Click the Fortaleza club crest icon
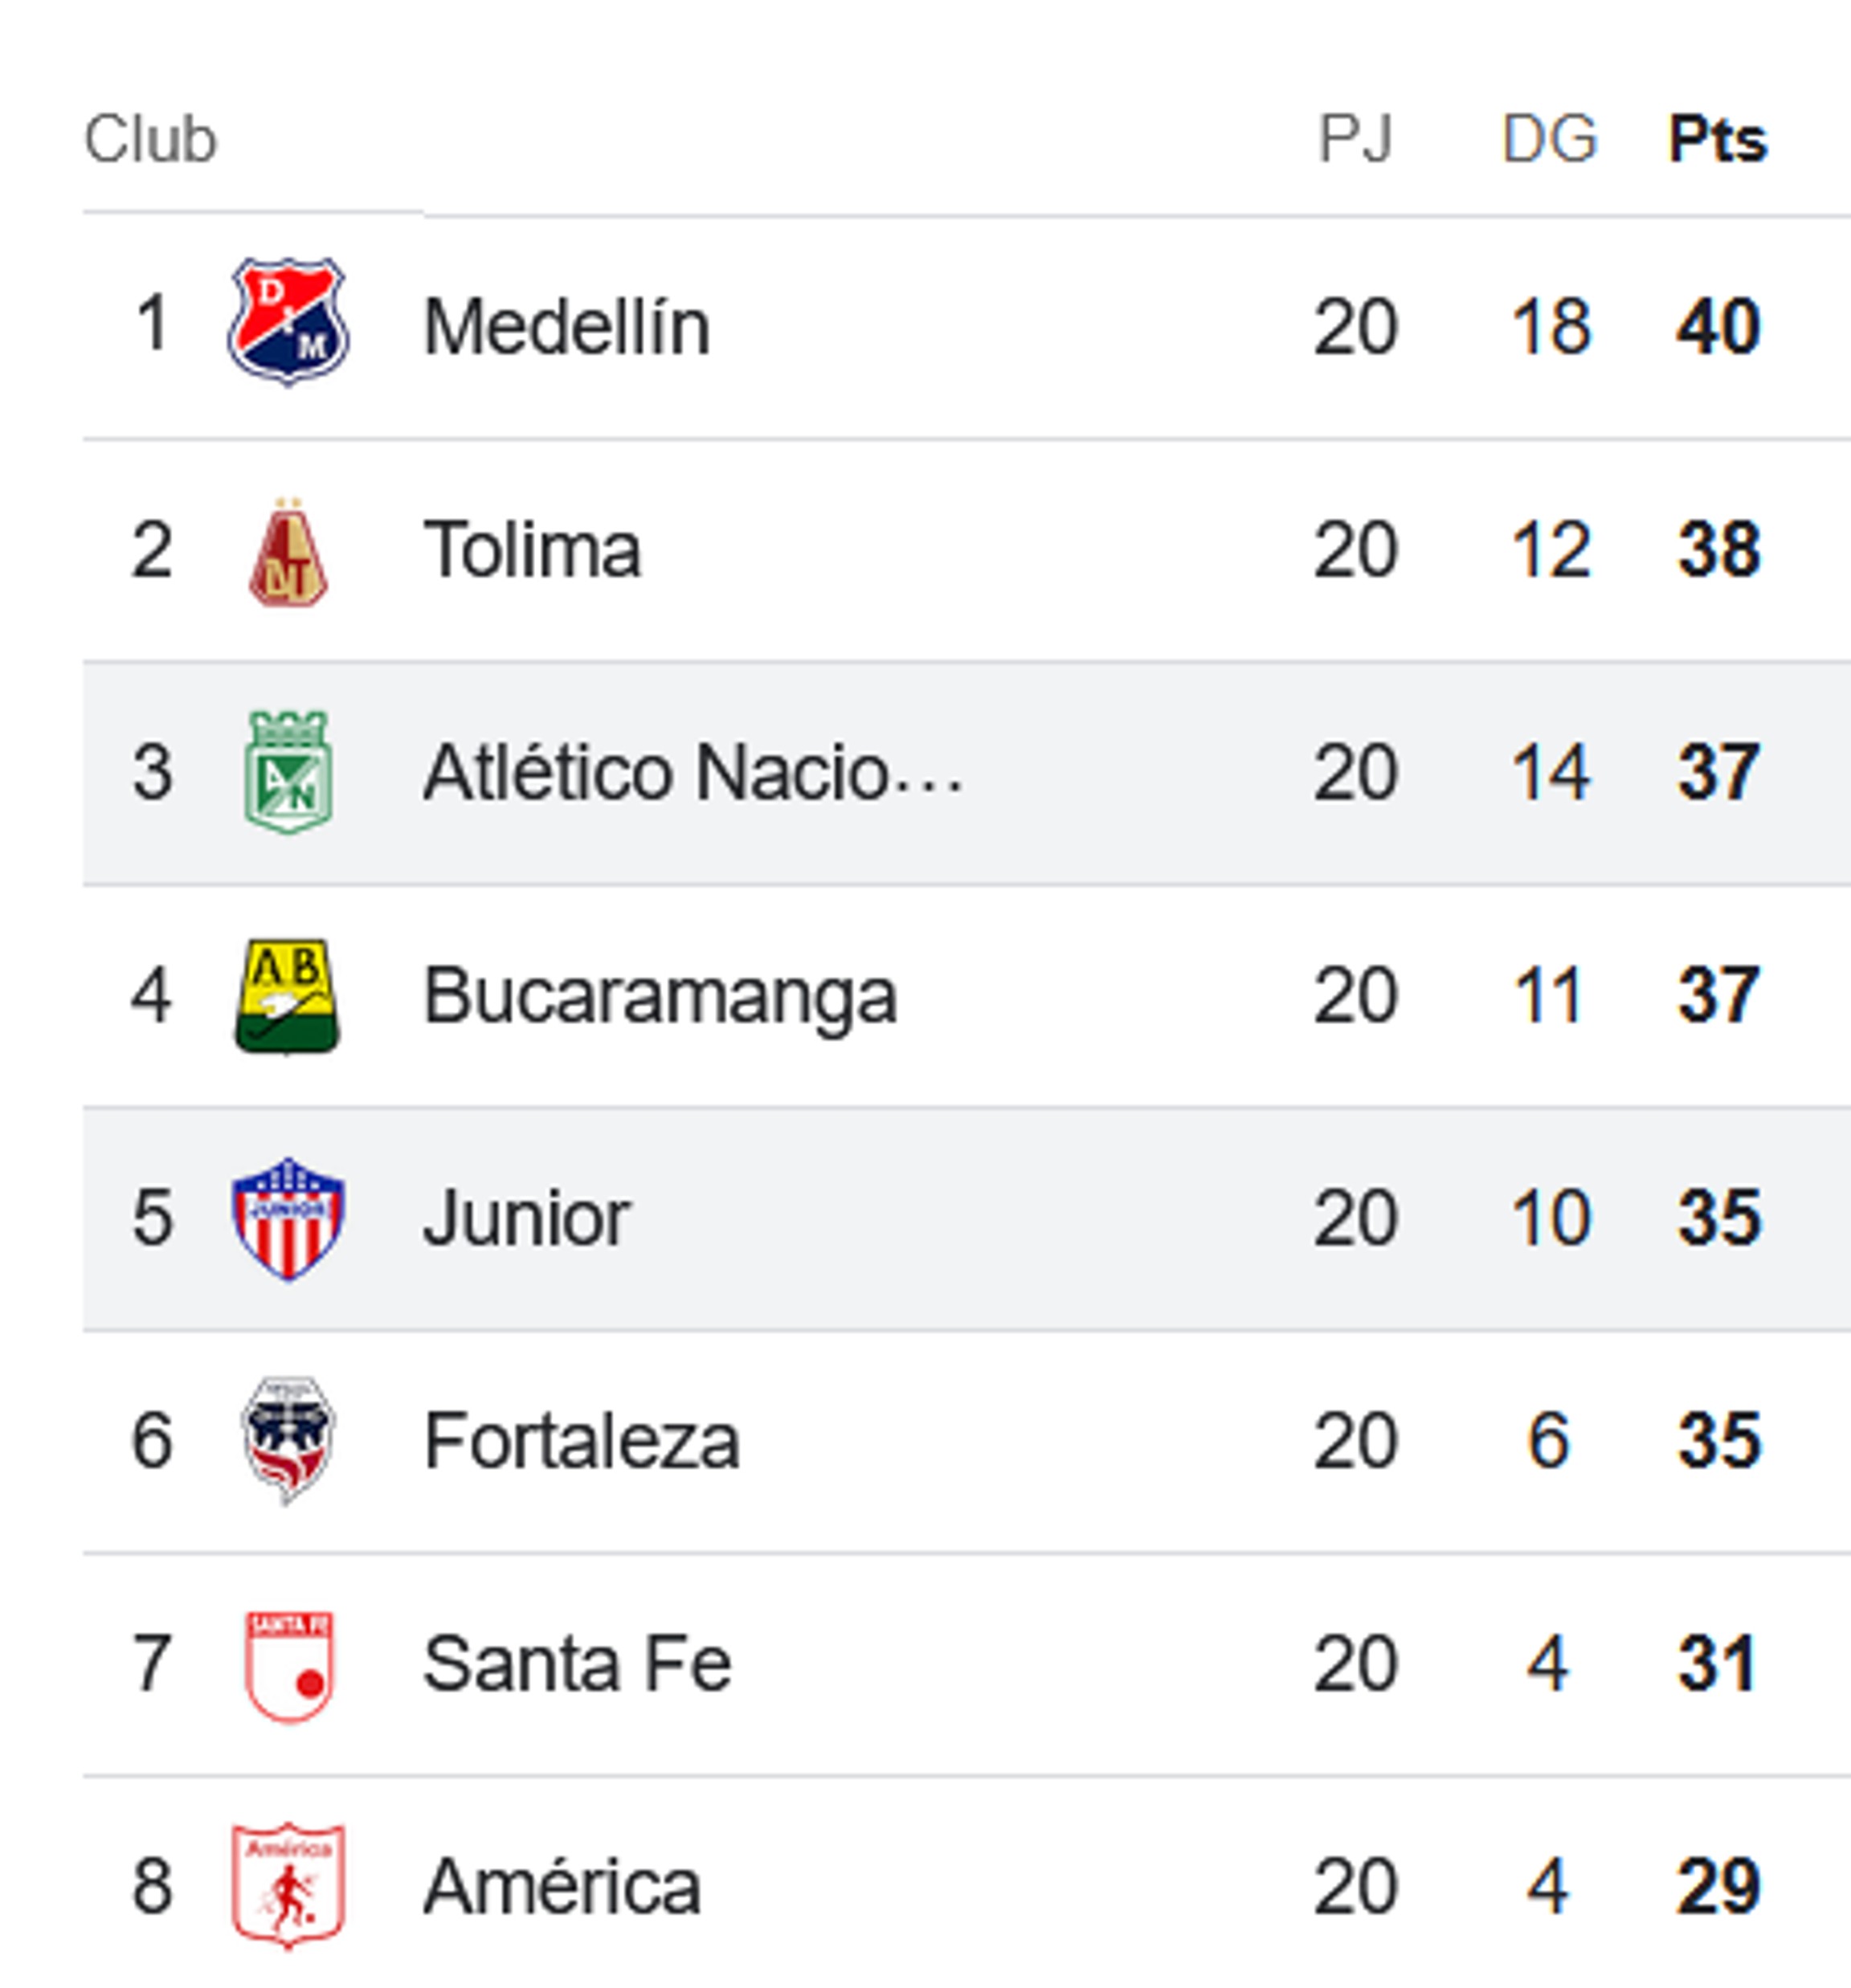The width and height of the screenshot is (1851, 1988). (x=288, y=1440)
